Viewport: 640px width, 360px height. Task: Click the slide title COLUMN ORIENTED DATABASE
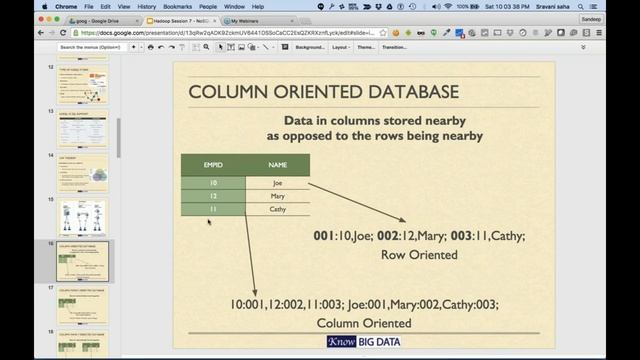(x=324, y=92)
